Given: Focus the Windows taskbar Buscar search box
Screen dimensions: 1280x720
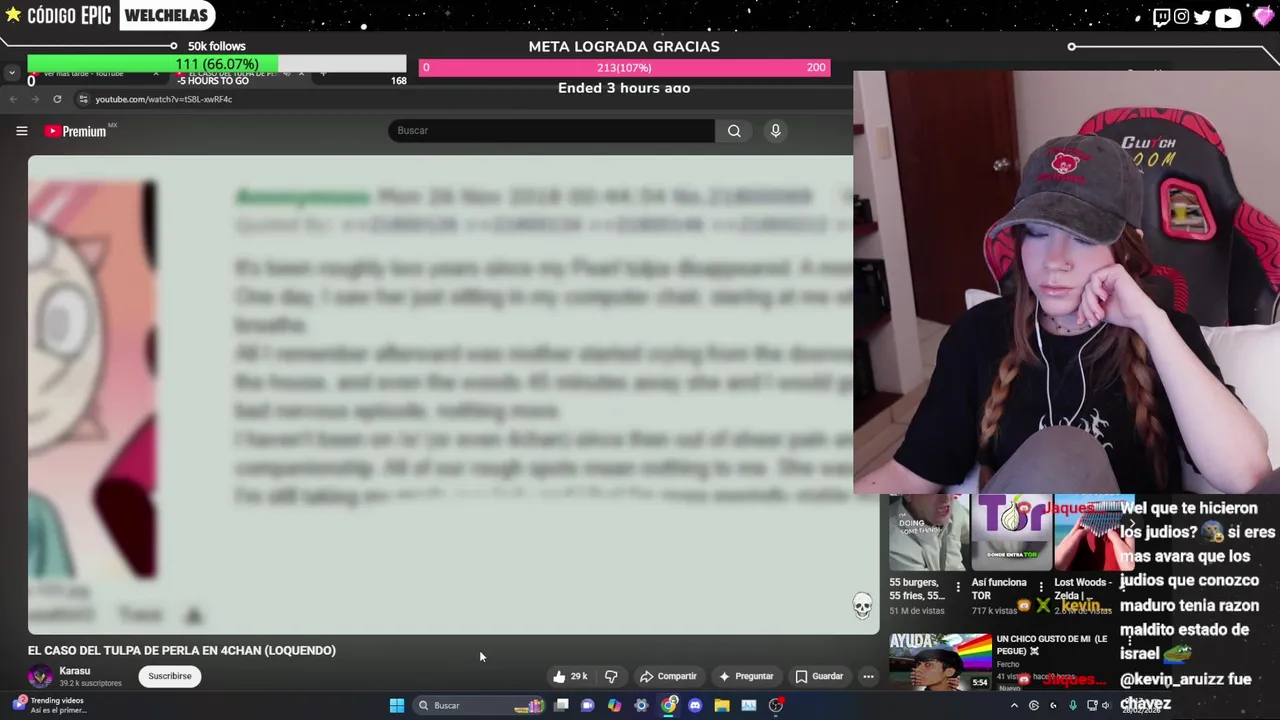Looking at the screenshot, I should pyautogui.click(x=480, y=705).
